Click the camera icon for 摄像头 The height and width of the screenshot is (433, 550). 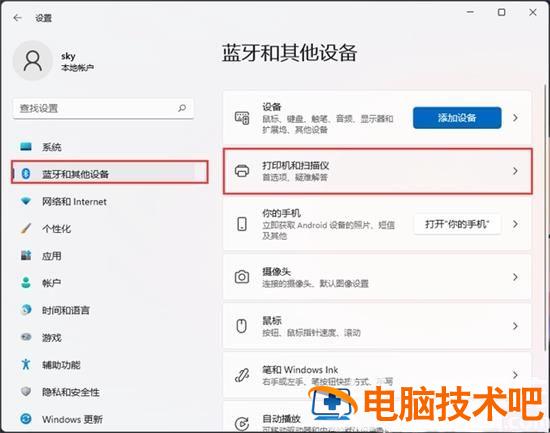pos(242,277)
